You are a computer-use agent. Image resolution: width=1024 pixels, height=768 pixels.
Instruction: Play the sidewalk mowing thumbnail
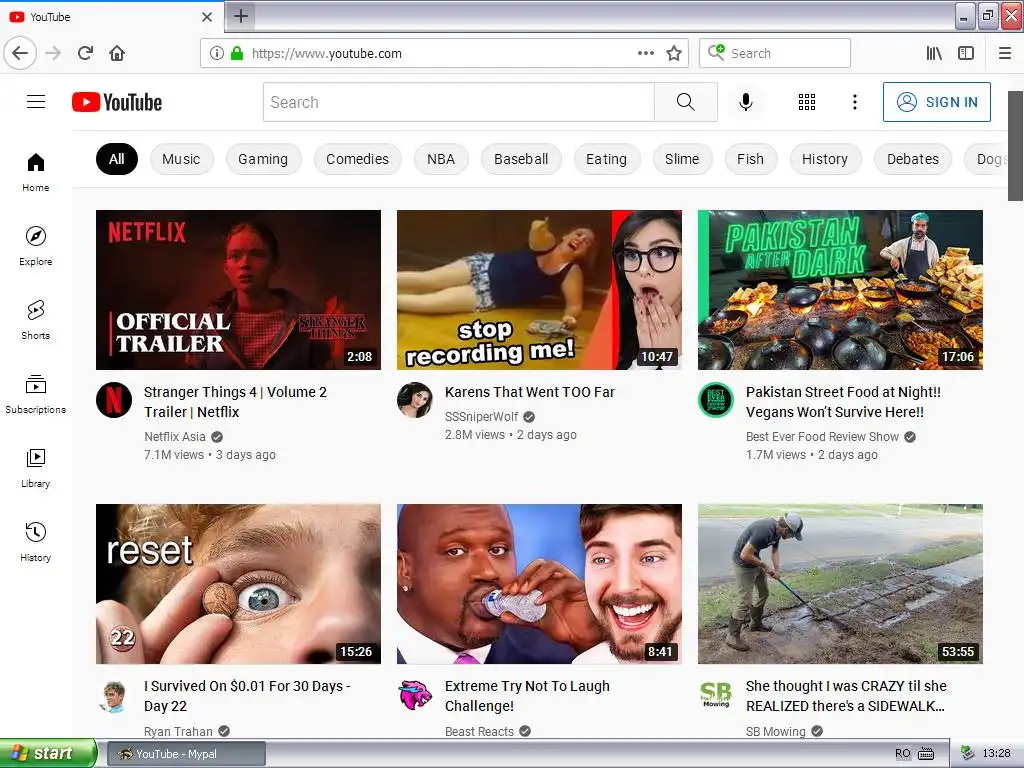click(x=840, y=584)
